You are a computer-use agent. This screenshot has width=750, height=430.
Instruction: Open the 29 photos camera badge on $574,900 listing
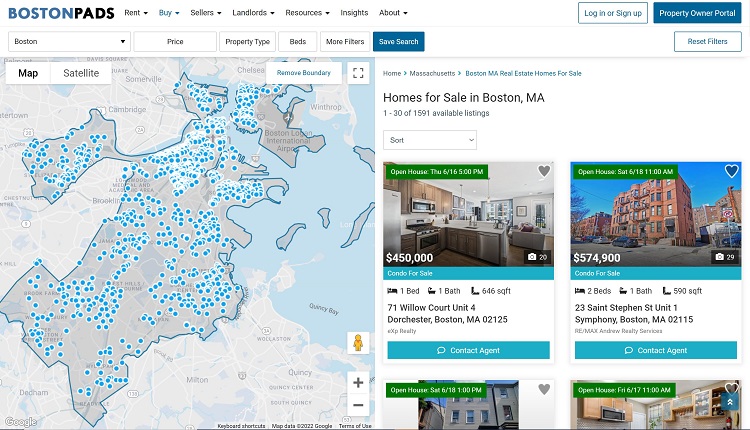coord(725,257)
